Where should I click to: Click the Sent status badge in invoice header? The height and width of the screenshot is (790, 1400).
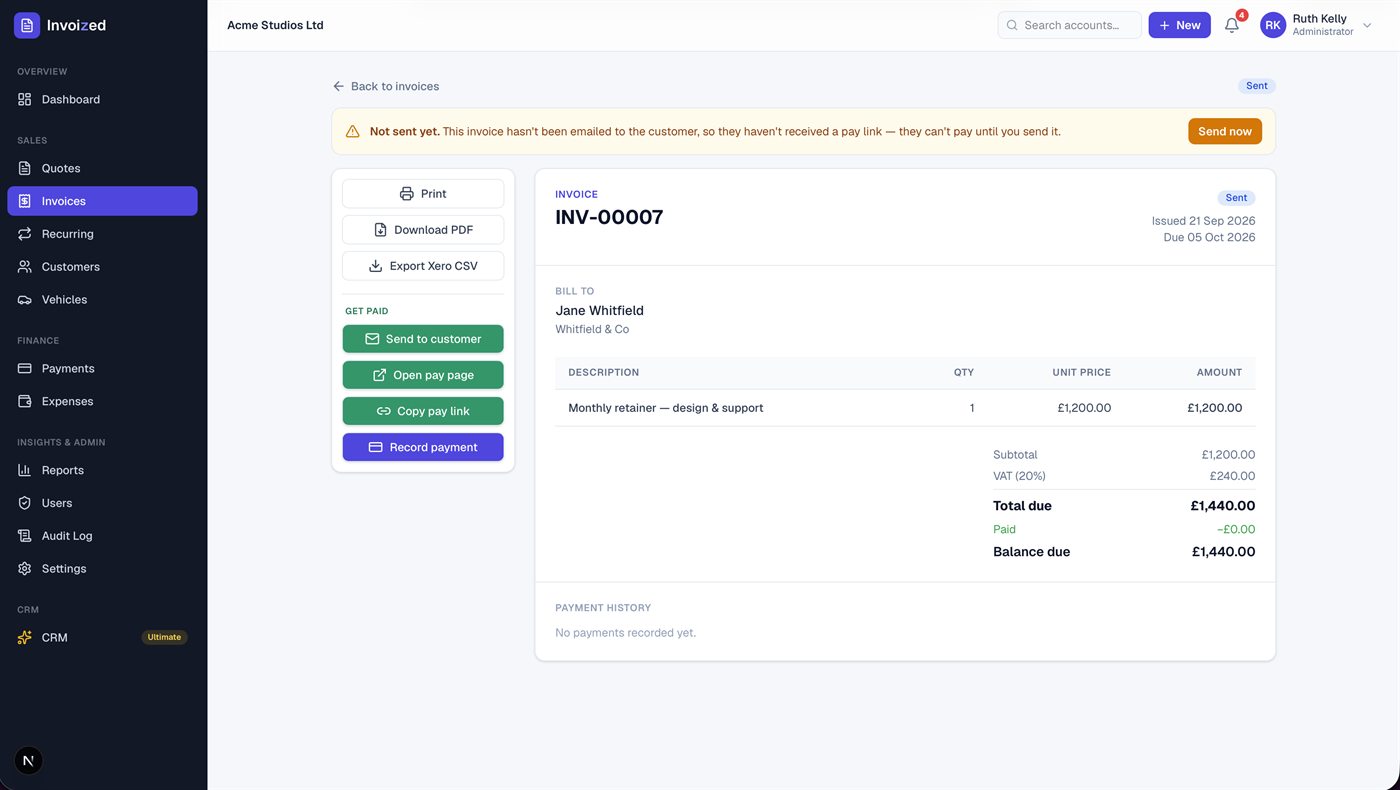pos(1236,198)
